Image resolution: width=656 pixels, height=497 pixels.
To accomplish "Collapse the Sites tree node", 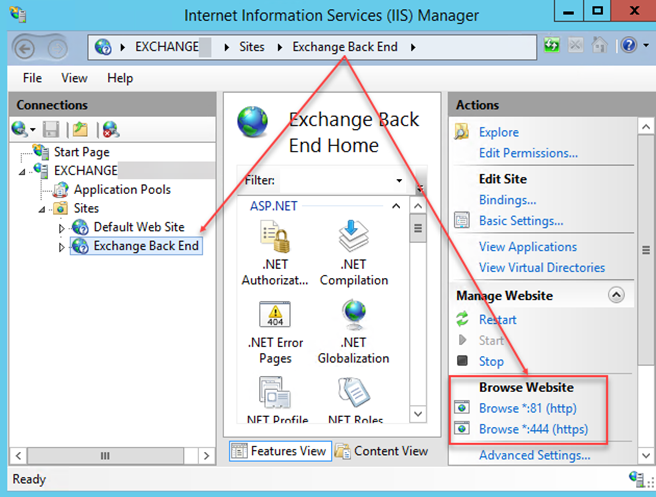I will point(42,209).
